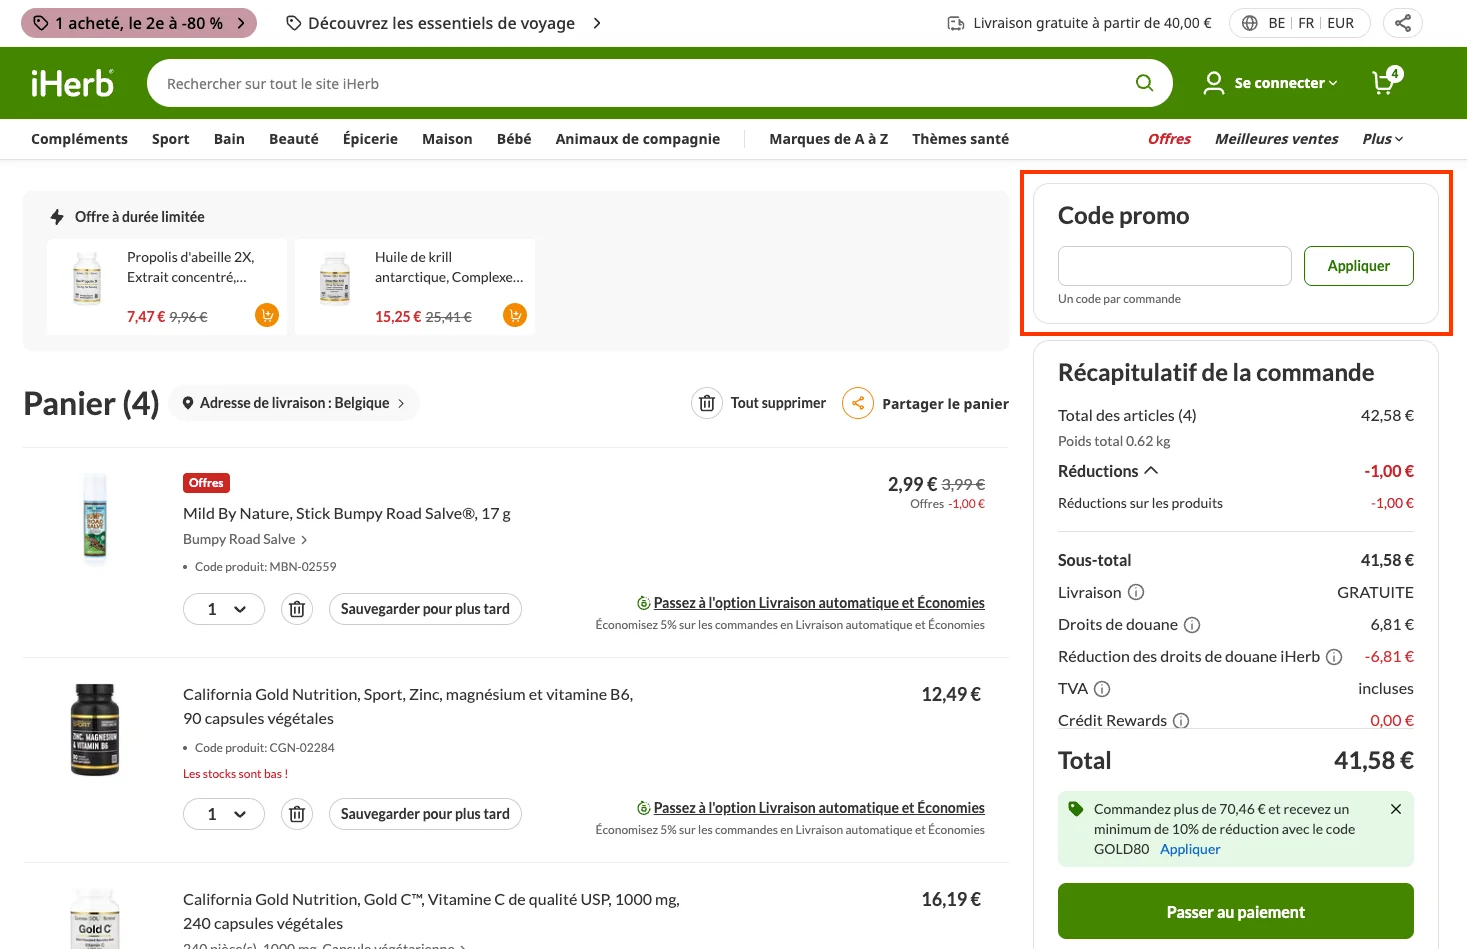Image resolution: width=1467 pixels, height=949 pixels.
Task: Expand the Plus menu
Action: coord(1383,139)
